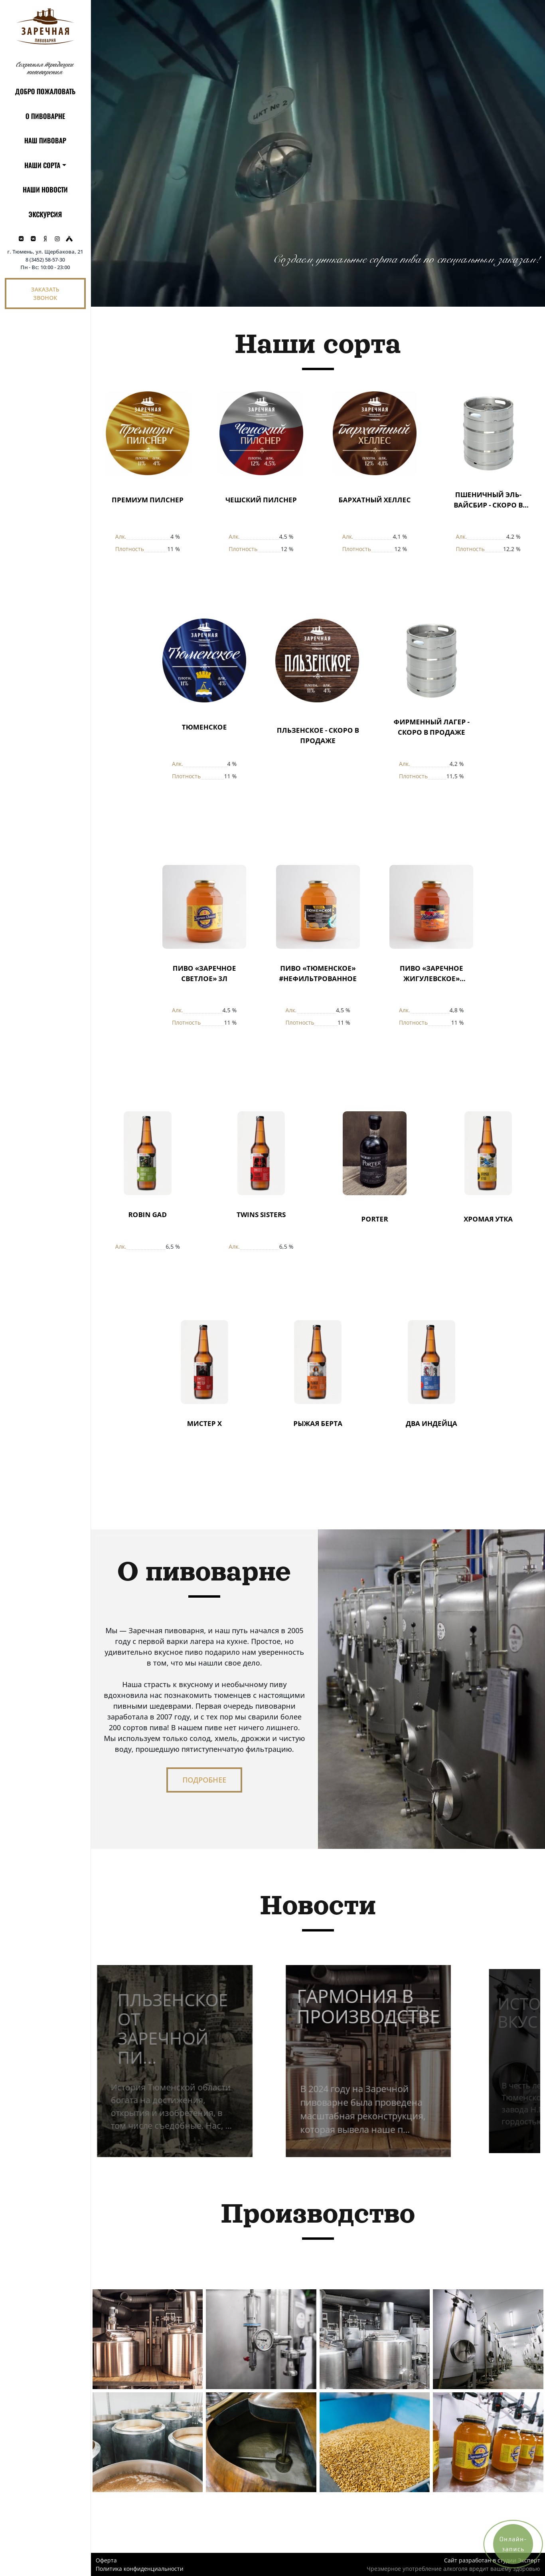Click the phone number 8 (3452) 58-57-30

coord(45,260)
